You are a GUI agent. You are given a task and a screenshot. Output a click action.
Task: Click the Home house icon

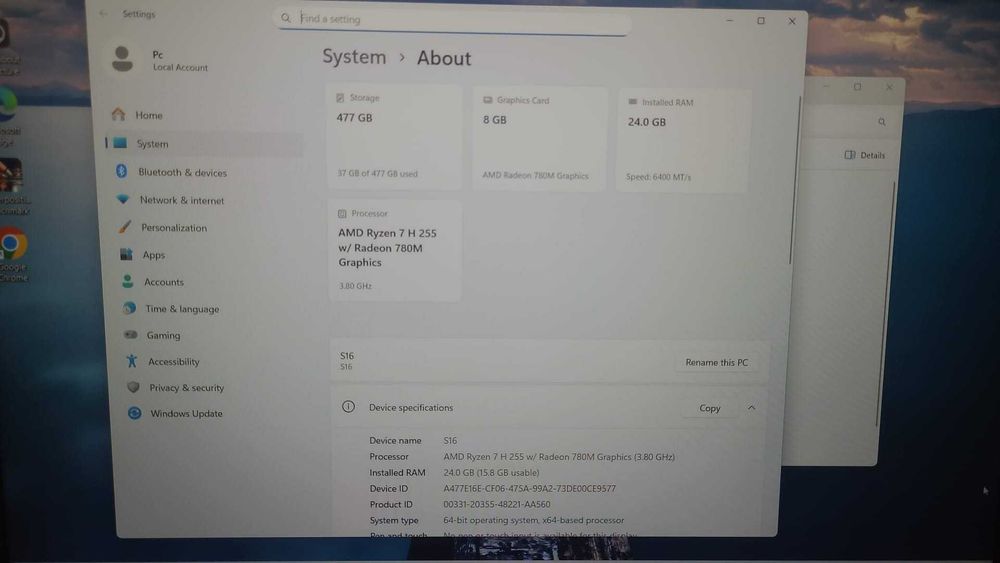pyautogui.click(x=118, y=114)
